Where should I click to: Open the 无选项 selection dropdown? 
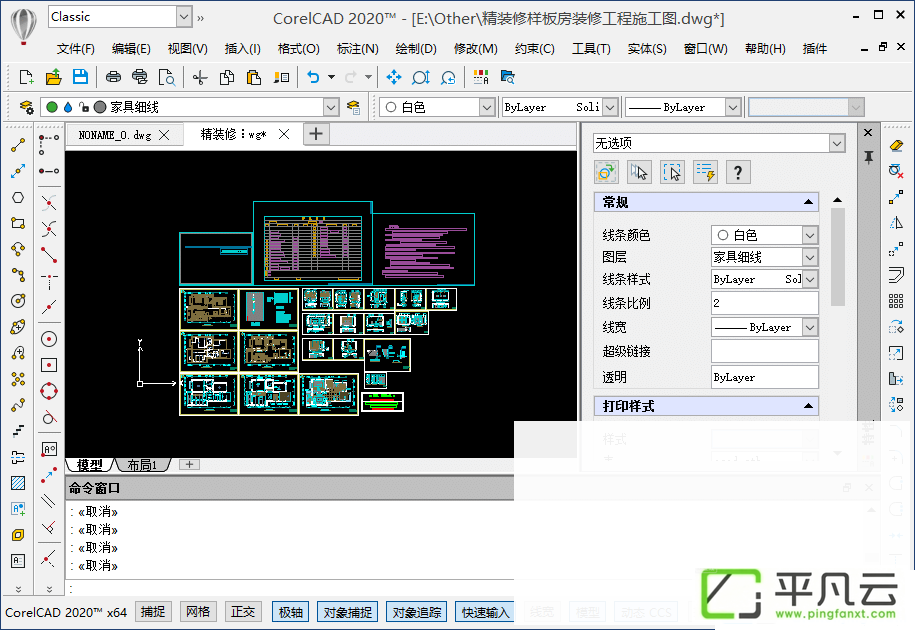pos(837,143)
